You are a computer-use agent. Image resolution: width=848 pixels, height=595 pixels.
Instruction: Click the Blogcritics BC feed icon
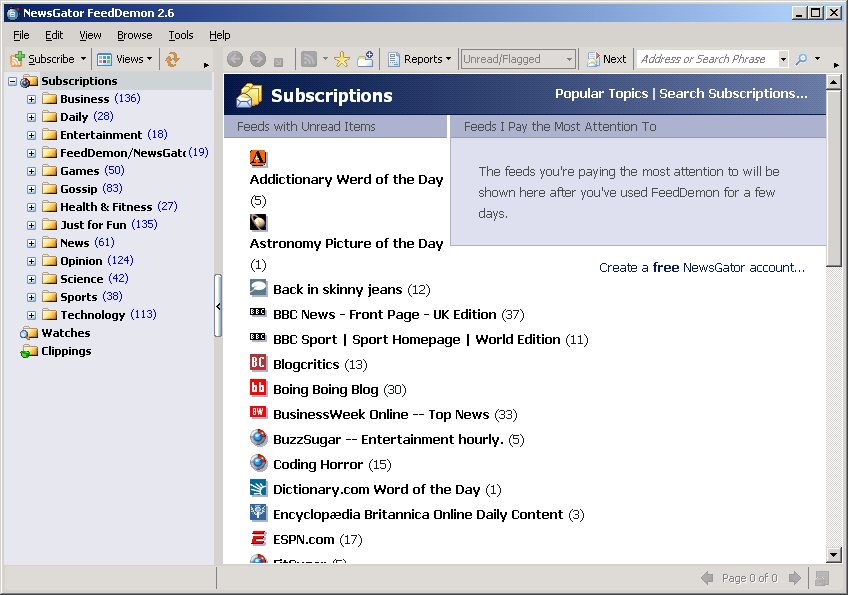tap(258, 362)
